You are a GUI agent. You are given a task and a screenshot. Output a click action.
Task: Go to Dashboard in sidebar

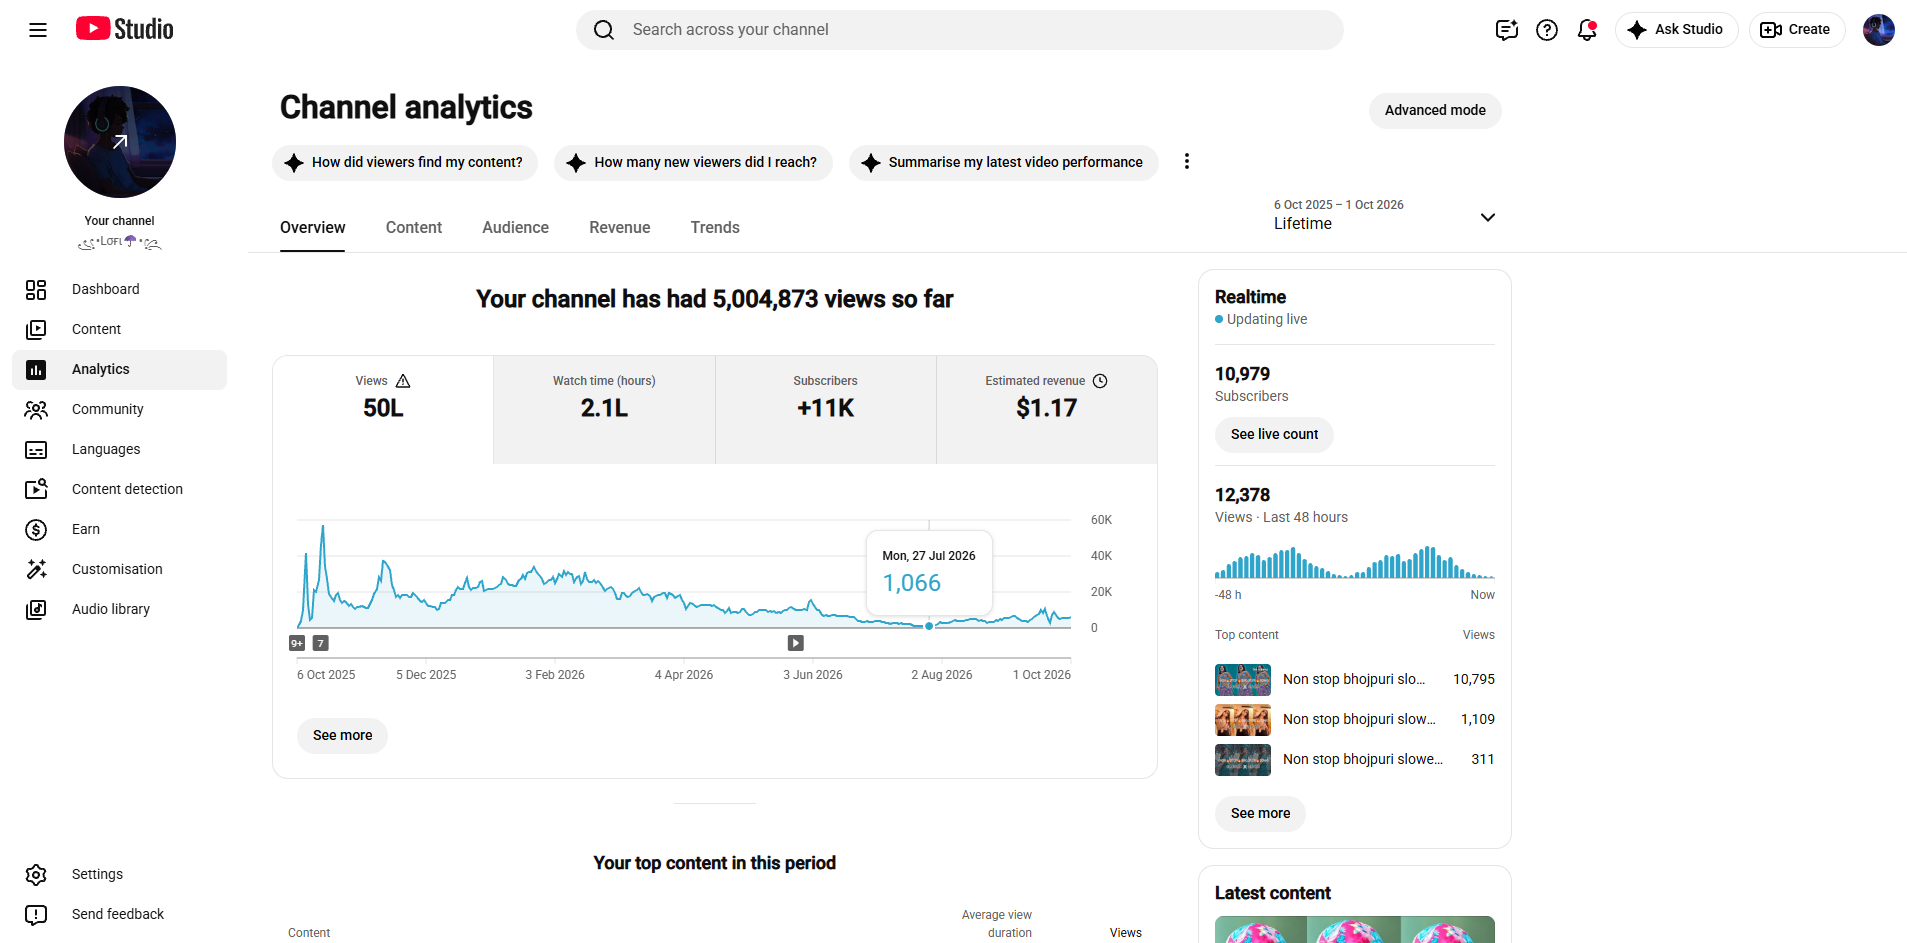pyautogui.click(x=119, y=289)
